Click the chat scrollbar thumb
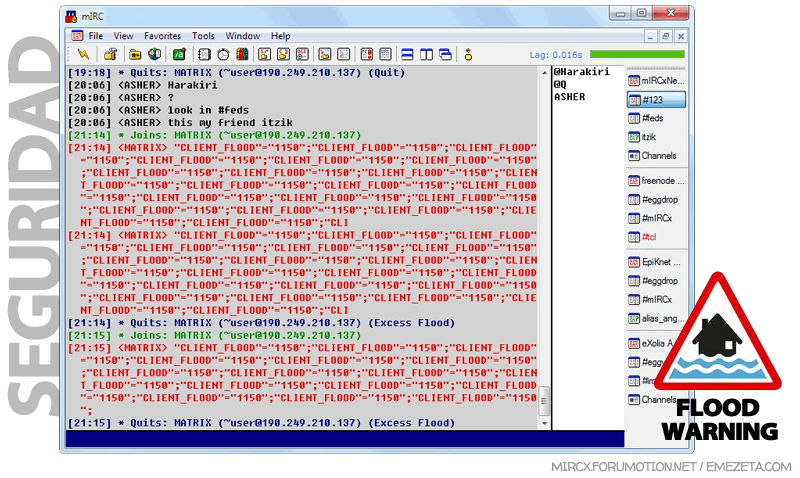The width and height of the screenshot is (800, 478). 544,401
